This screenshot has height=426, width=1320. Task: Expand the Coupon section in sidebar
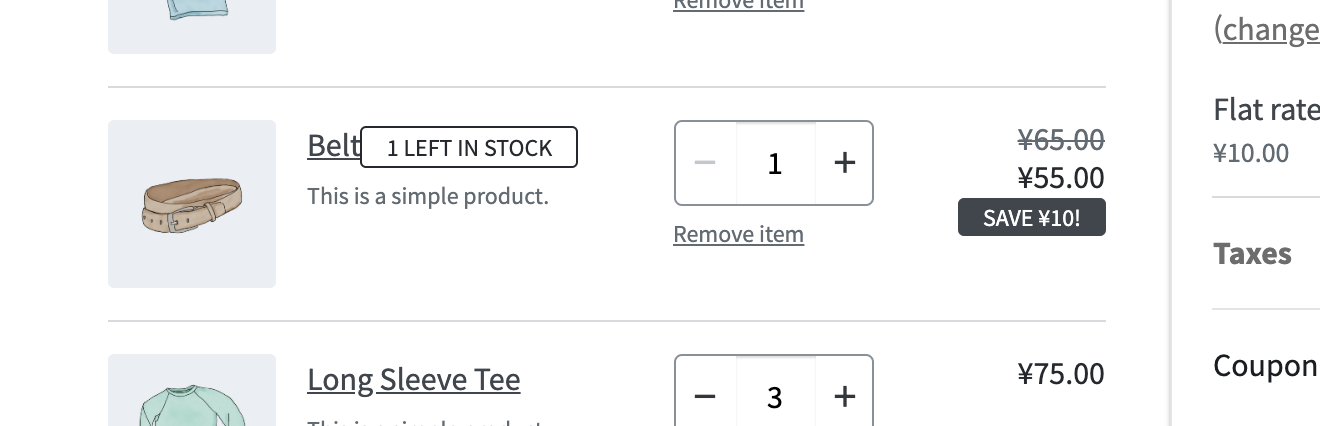pos(1265,366)
